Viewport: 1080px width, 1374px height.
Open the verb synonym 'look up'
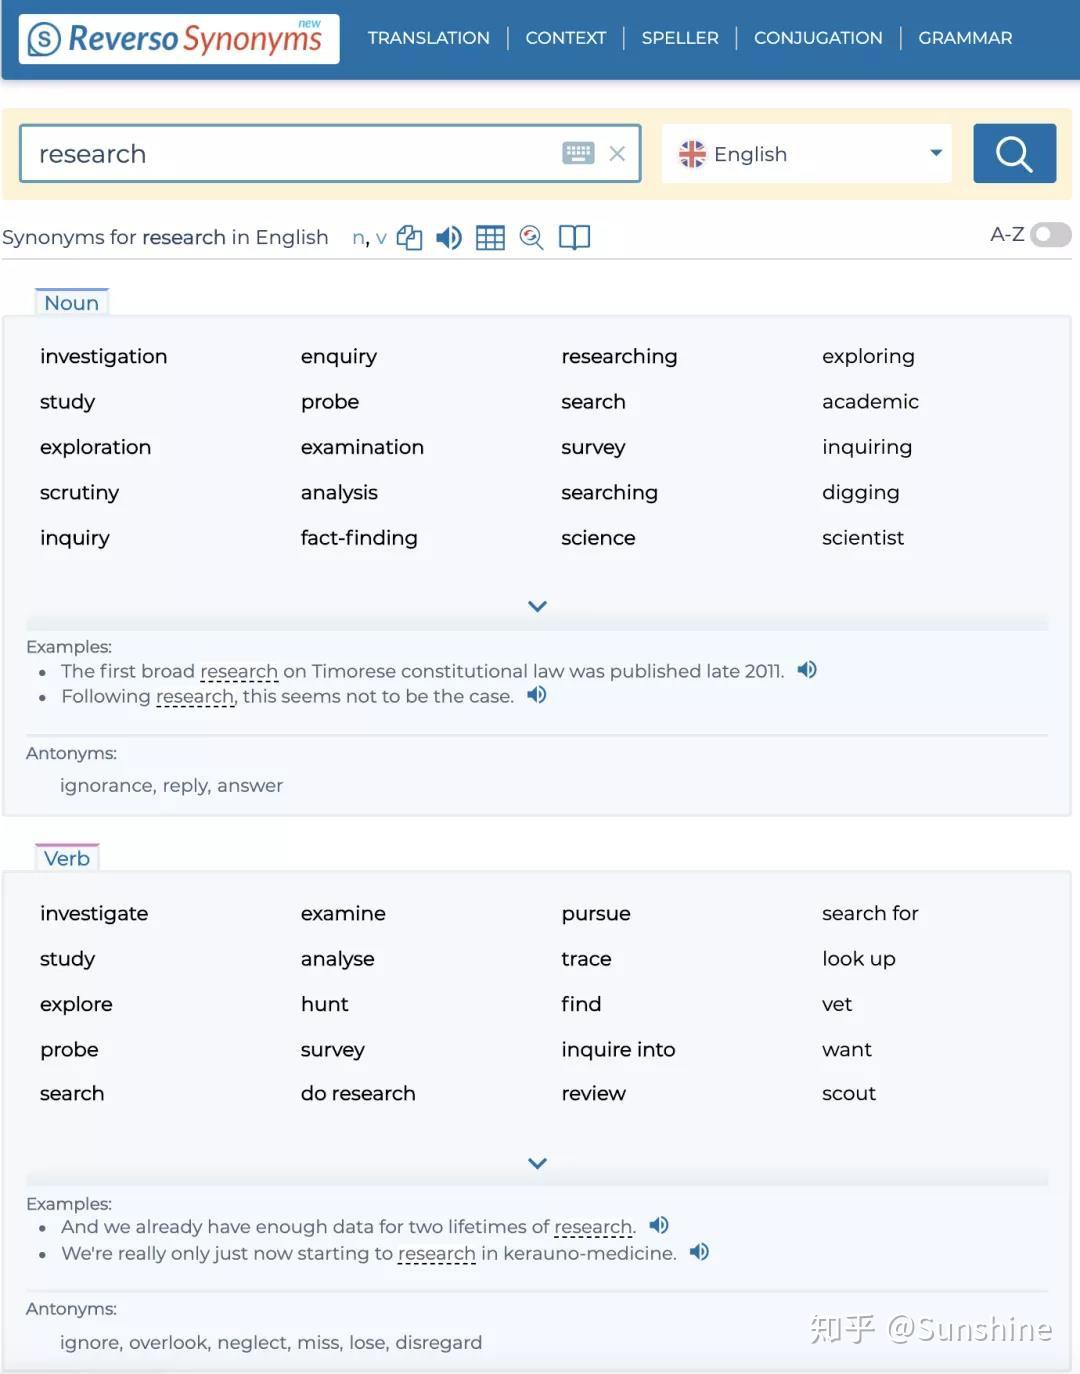pyautogui.click(x=858, y=959)
